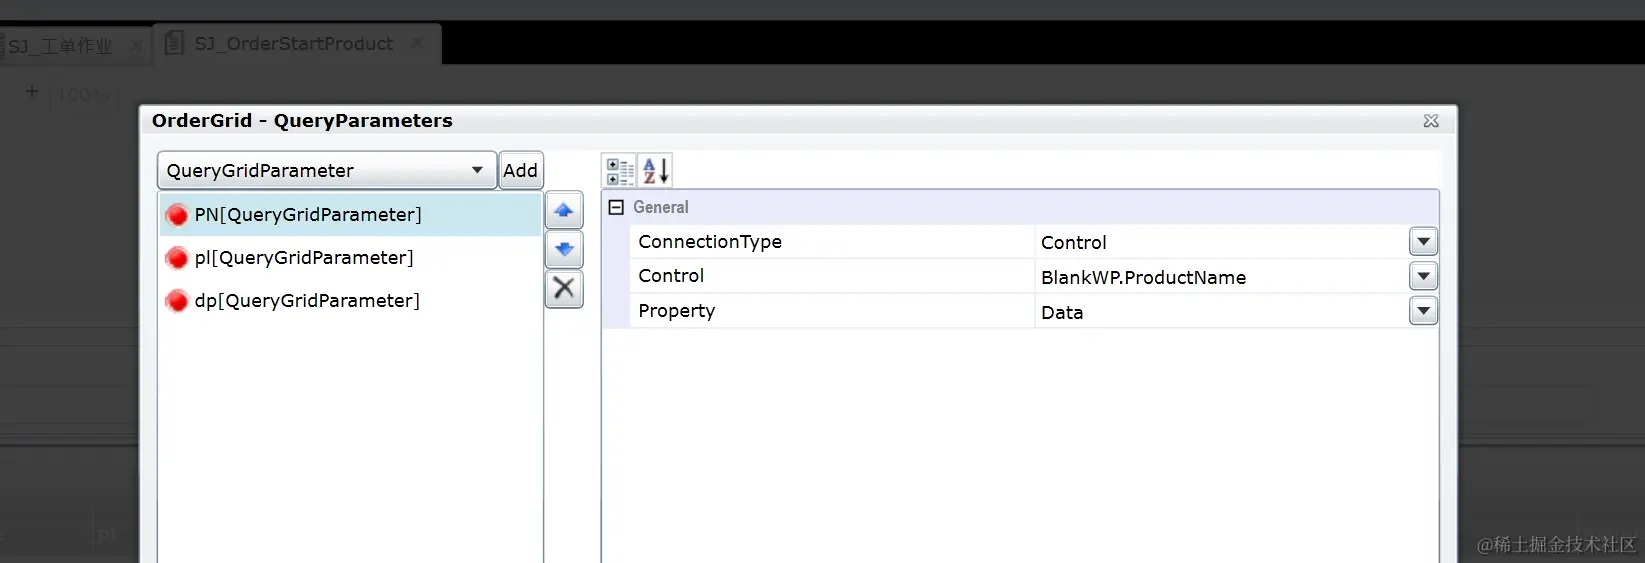Select the PN[QueryGridParameter] list item

coord(350,214)
